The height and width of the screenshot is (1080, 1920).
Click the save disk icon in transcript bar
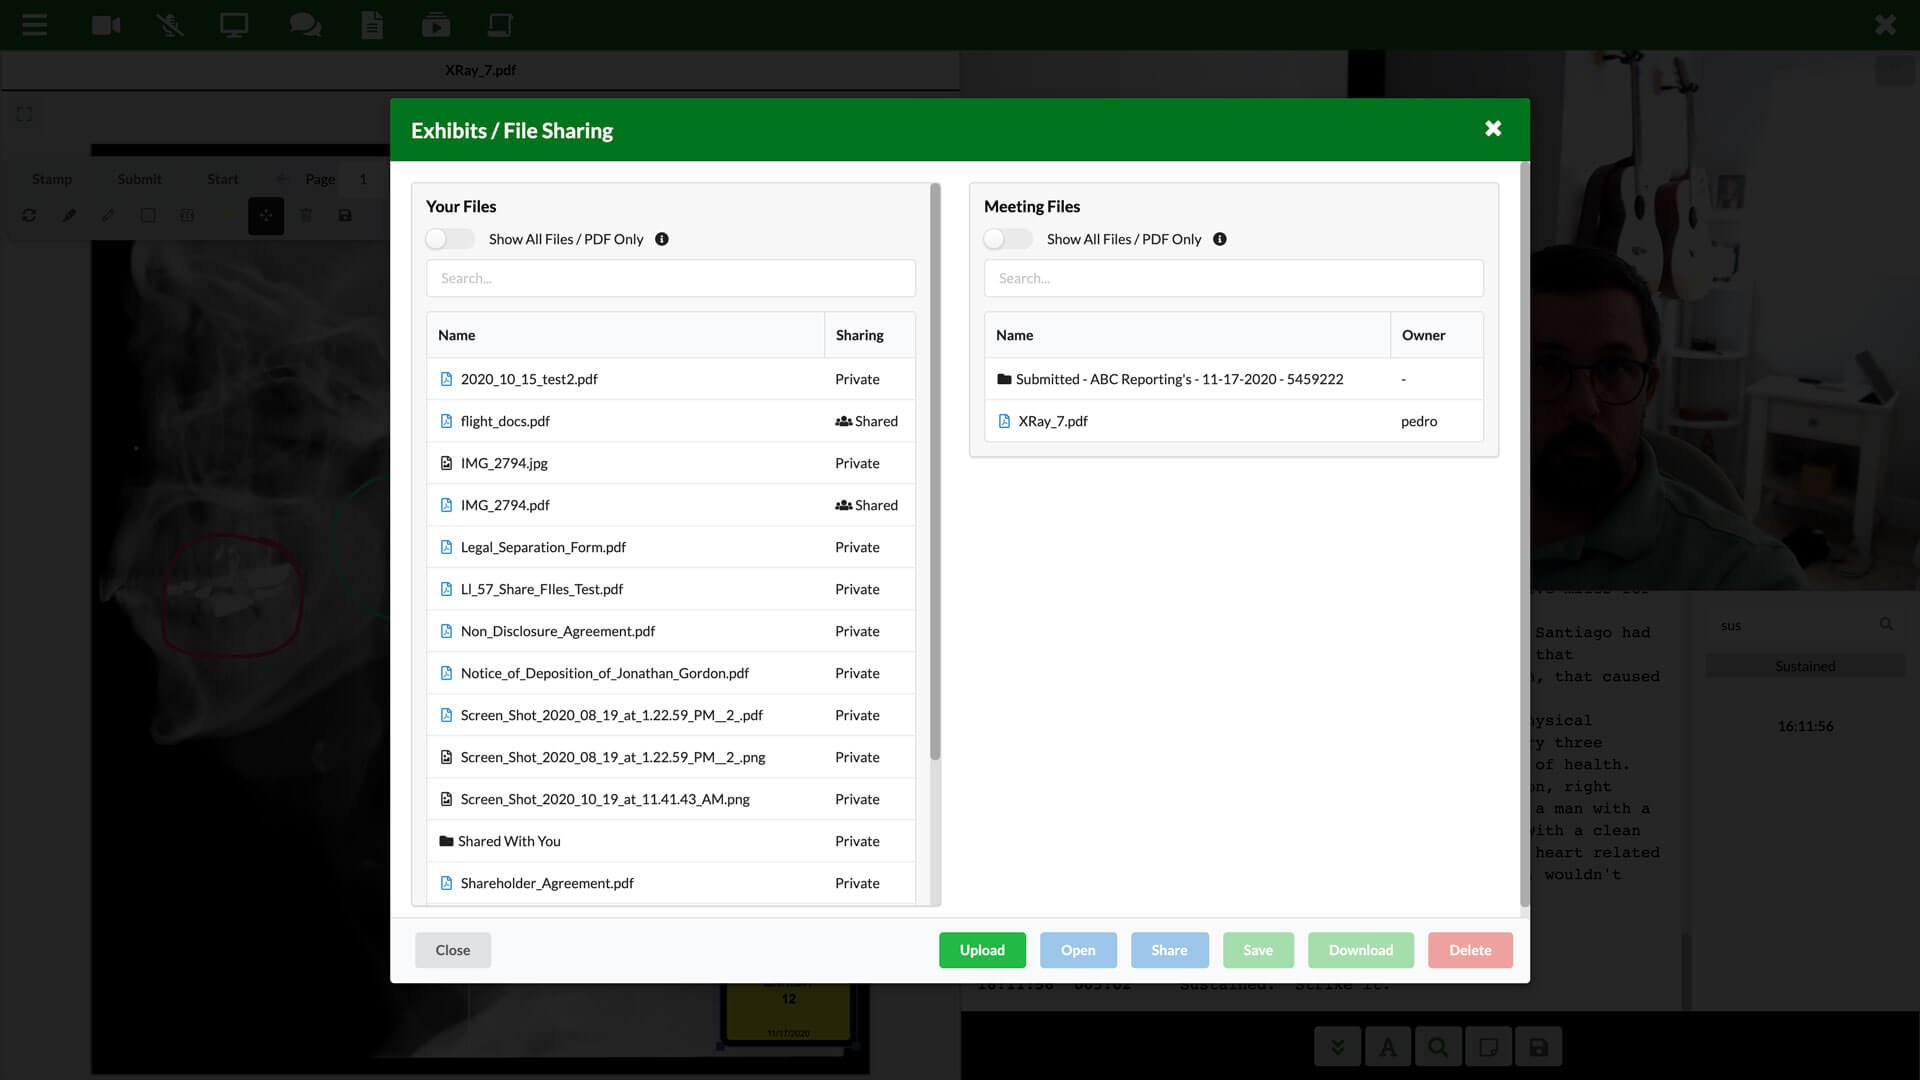point(1539,1047)
